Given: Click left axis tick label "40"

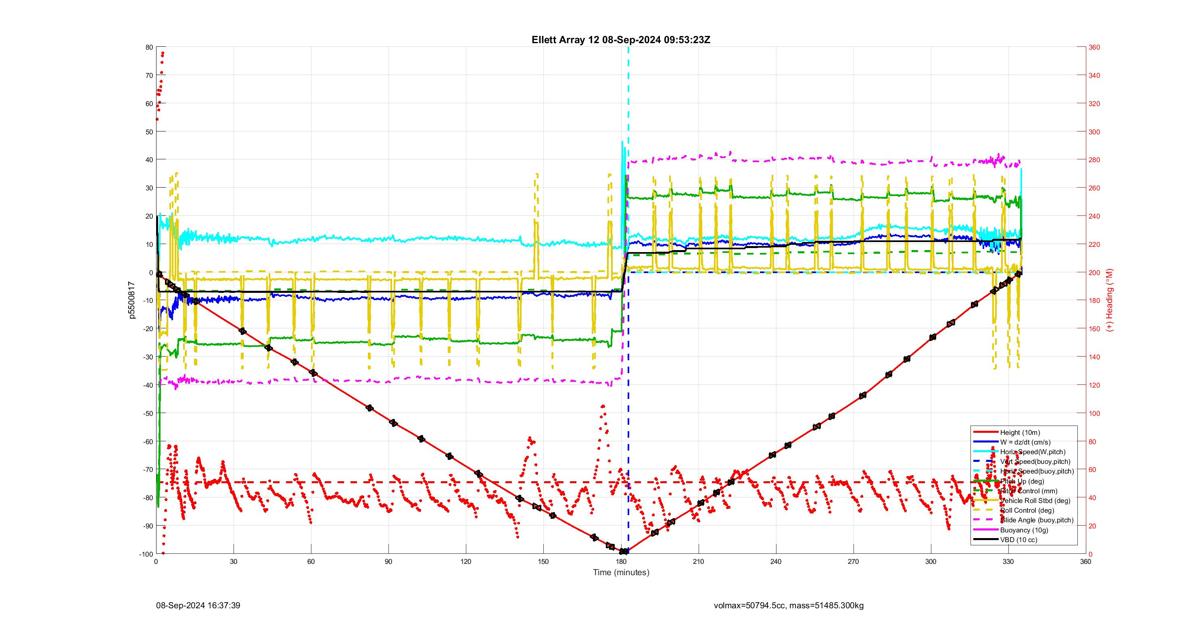Looking at the screenshot, I should pyautogui.click(x=148, y=160).
